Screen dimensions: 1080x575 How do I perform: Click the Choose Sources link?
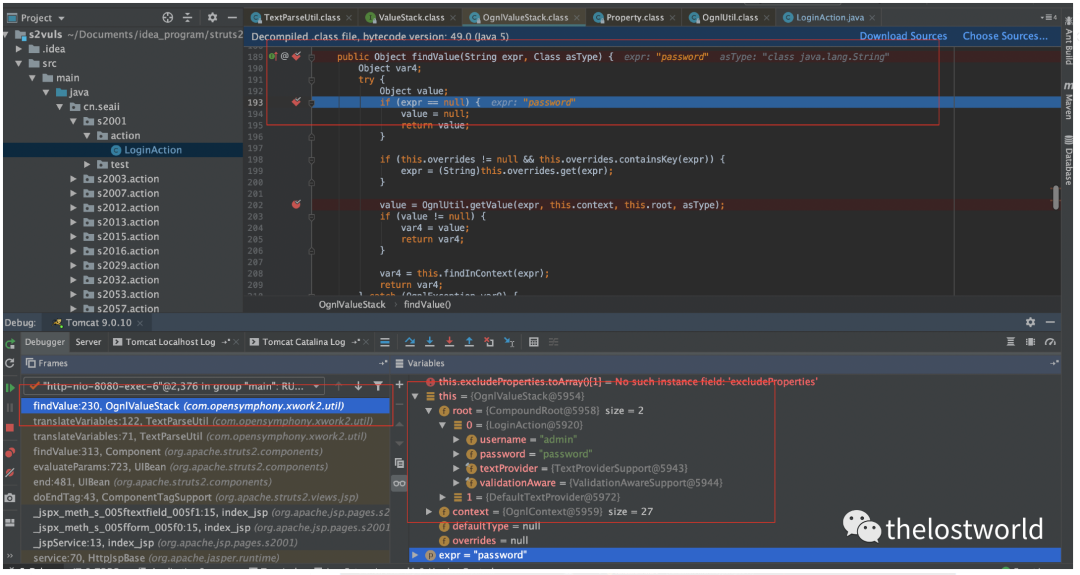pos(1004,36)
